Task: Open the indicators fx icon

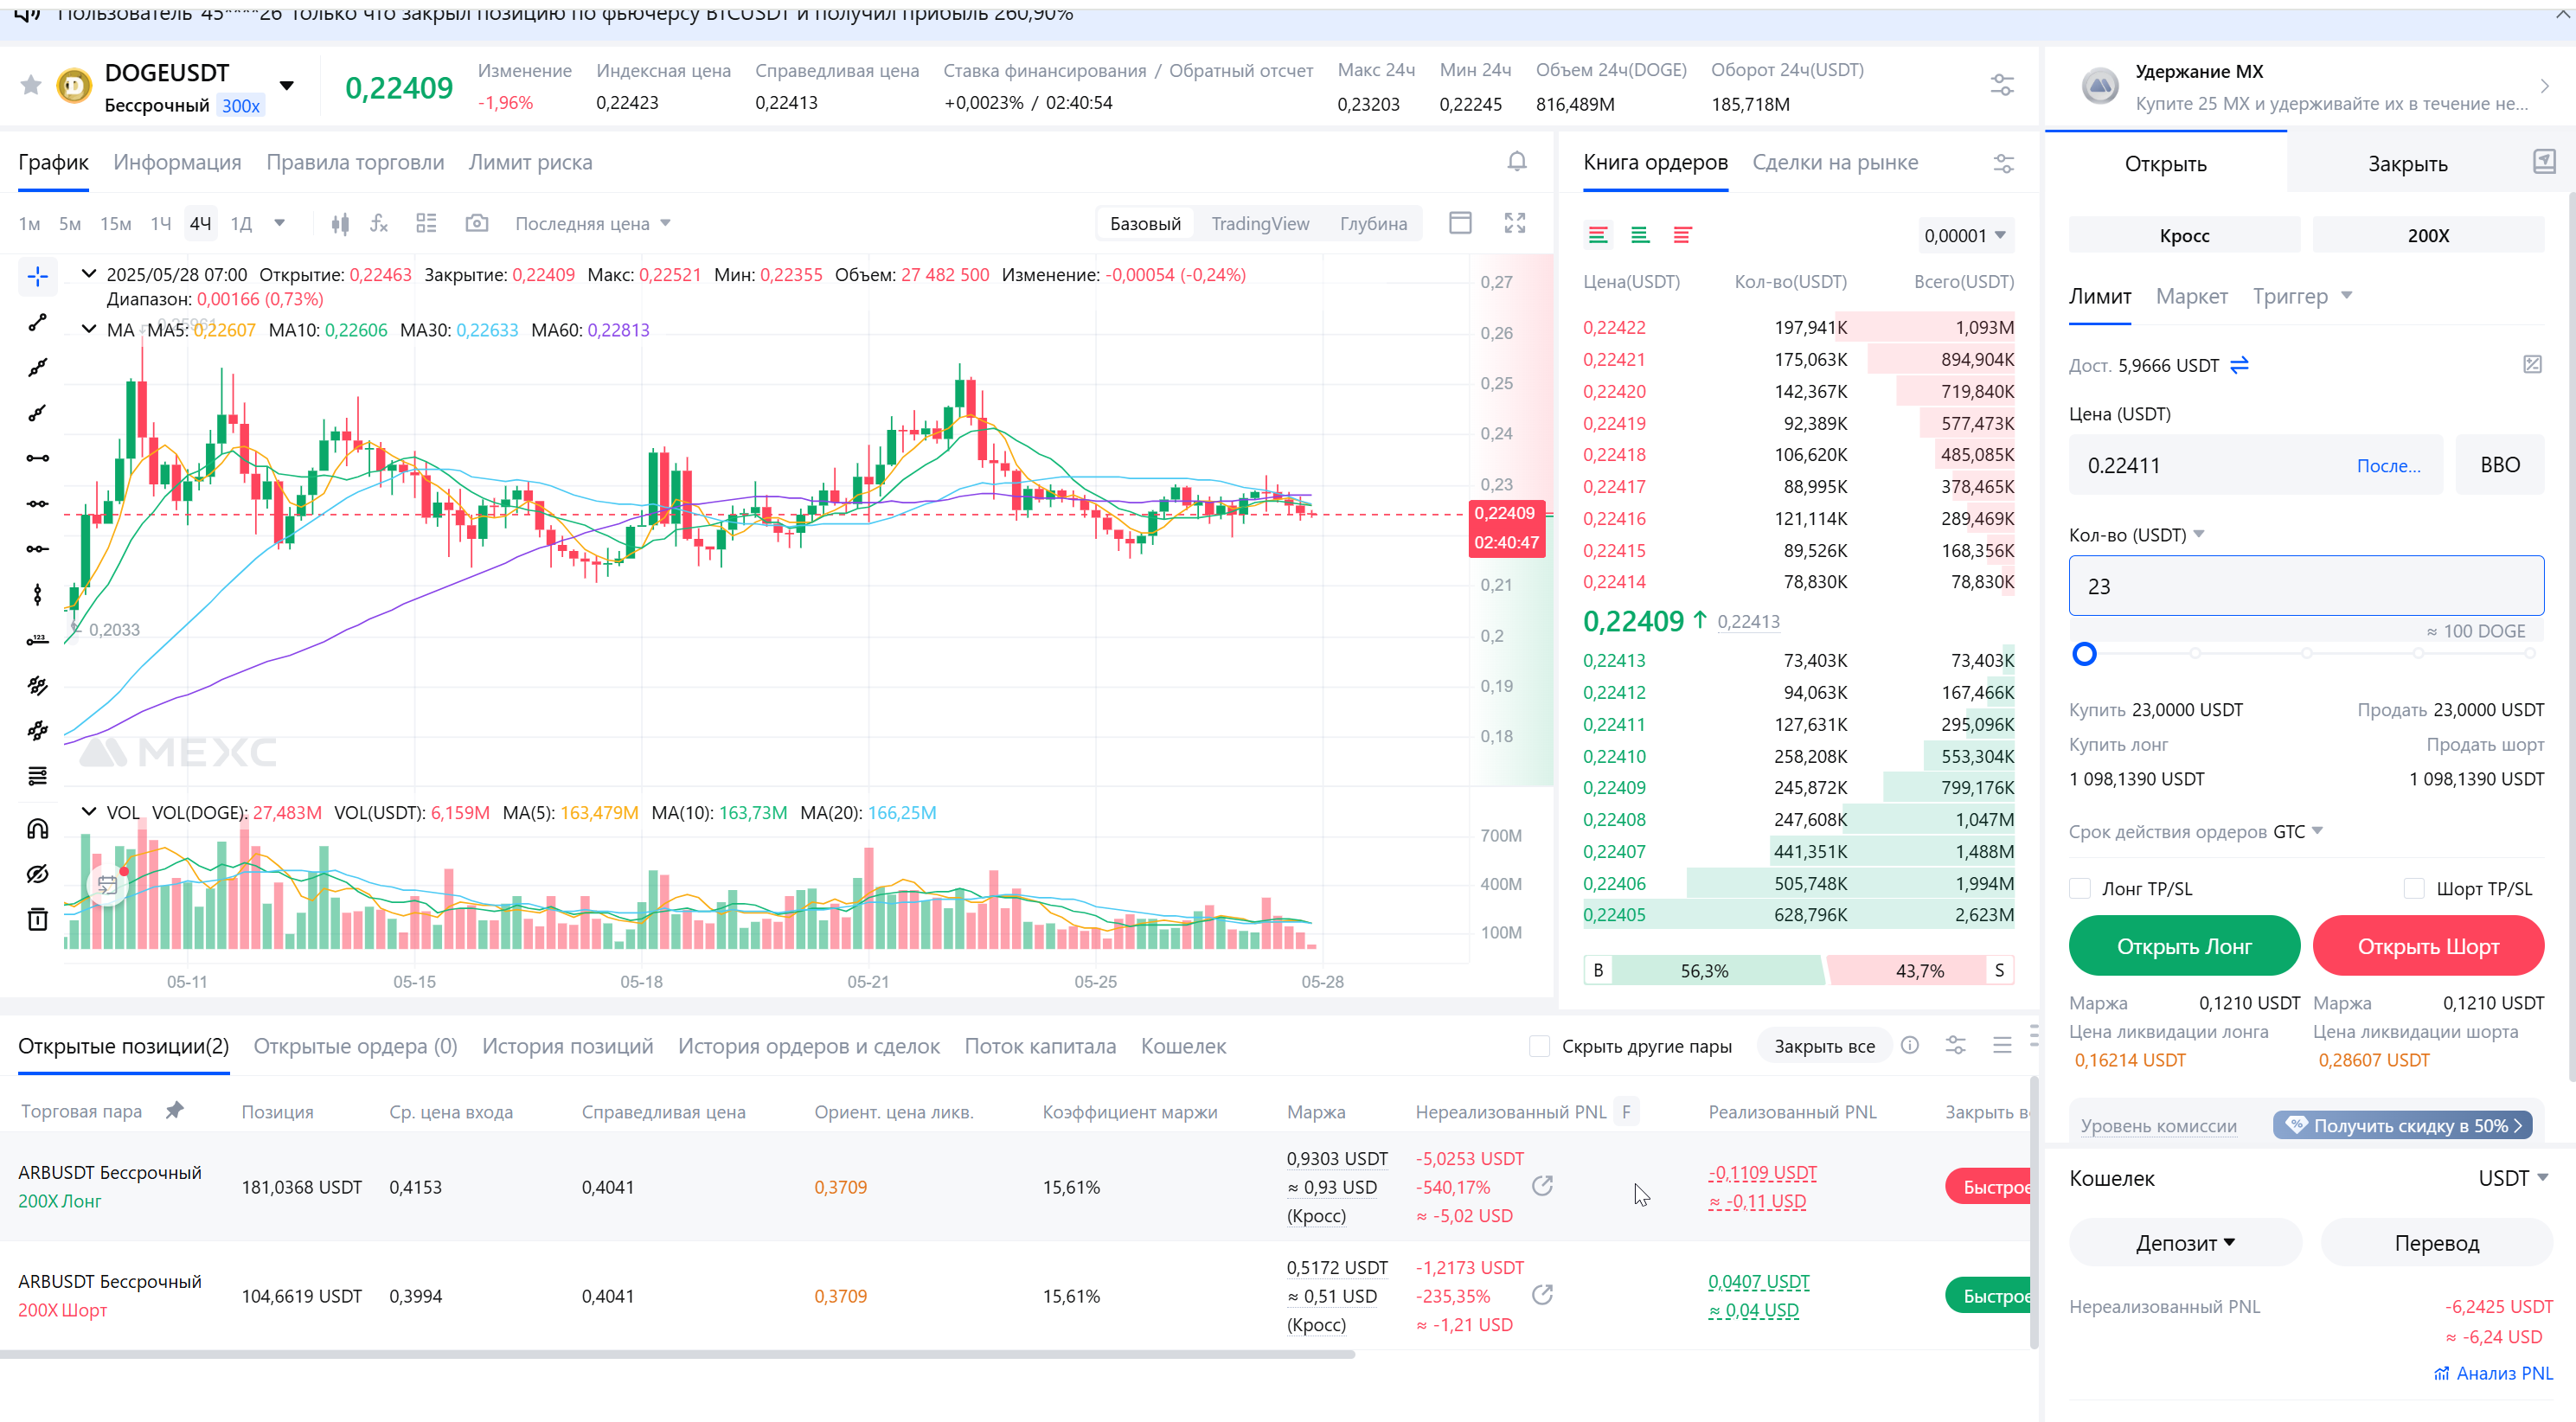Action: tap(379, 224)
